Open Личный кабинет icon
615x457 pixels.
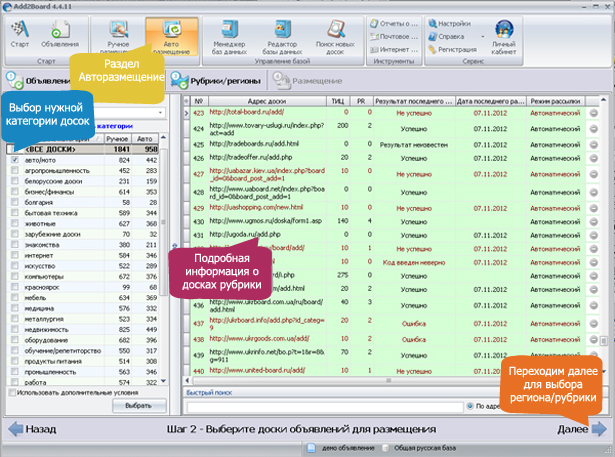pyautogui.click(x=504, y=36)
